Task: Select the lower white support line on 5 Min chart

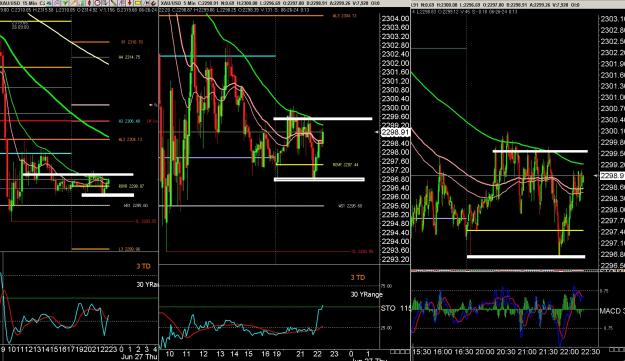Action: coord(319,179)
